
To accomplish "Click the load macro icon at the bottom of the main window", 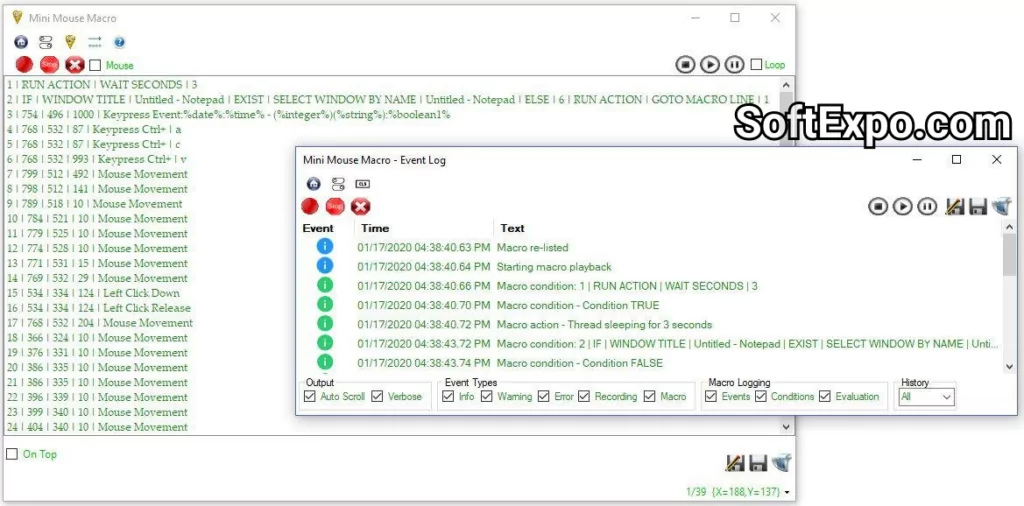I will (735, 463).
